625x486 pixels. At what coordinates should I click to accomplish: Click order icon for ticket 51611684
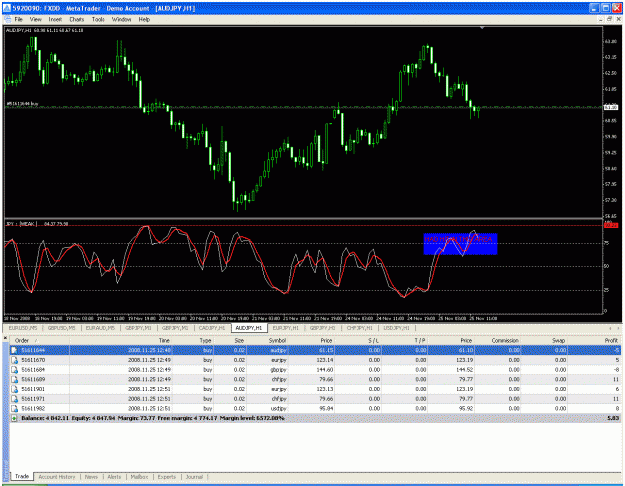click(x=14, y=370)
